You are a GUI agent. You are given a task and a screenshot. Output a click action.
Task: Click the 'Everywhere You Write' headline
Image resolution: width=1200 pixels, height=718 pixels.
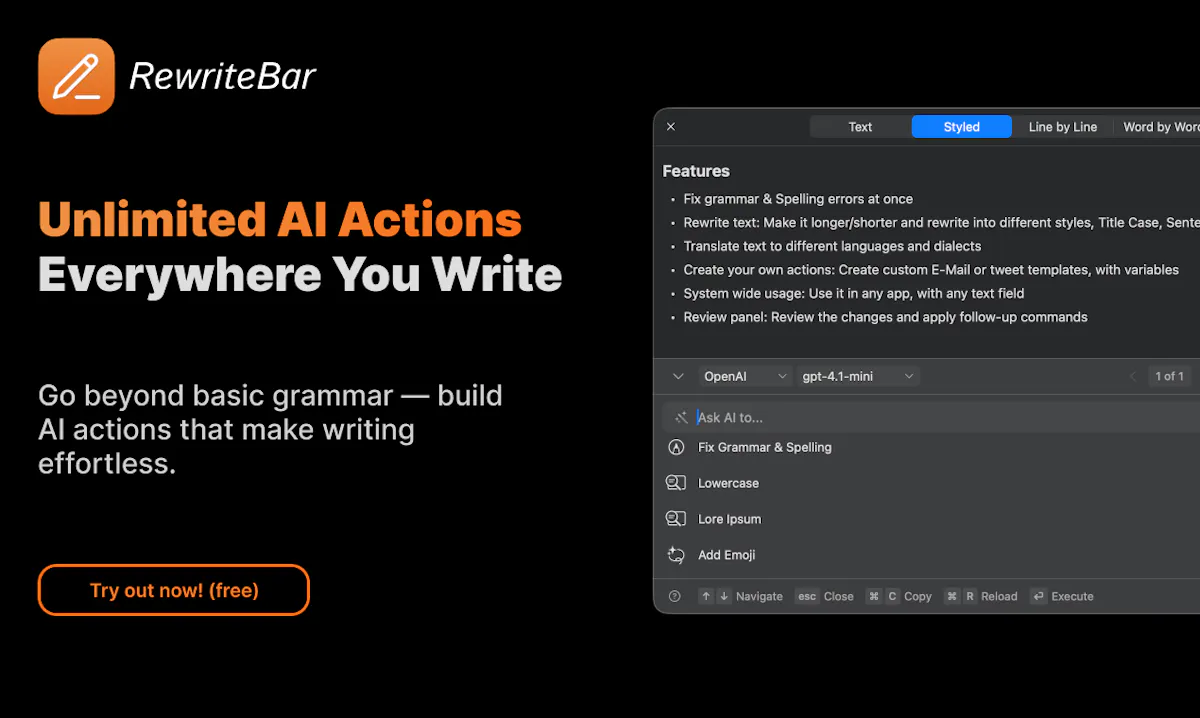tap(300, 274)
